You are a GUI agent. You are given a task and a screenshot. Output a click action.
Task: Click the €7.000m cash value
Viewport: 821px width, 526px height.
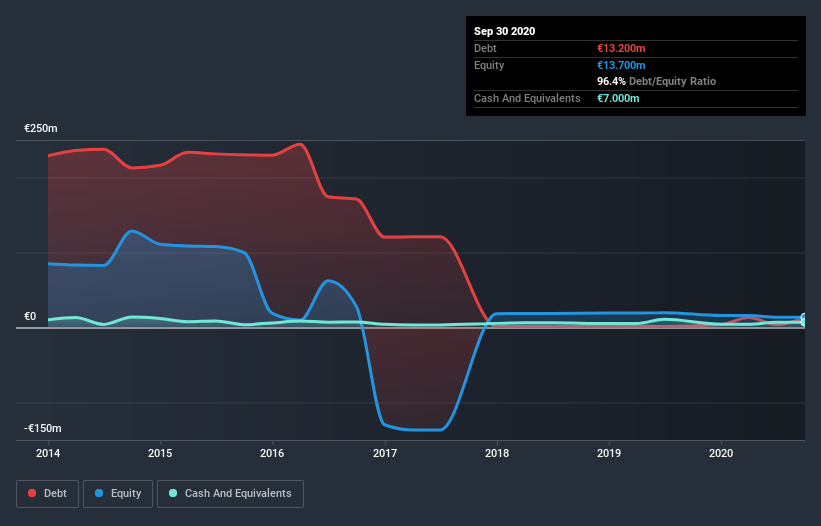618,98
